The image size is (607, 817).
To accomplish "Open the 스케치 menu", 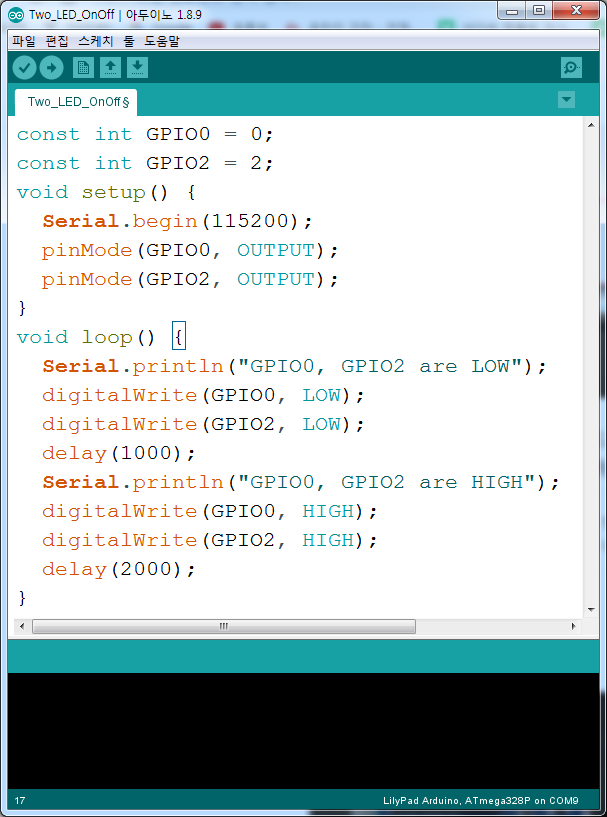I will [x=96, y=42].
